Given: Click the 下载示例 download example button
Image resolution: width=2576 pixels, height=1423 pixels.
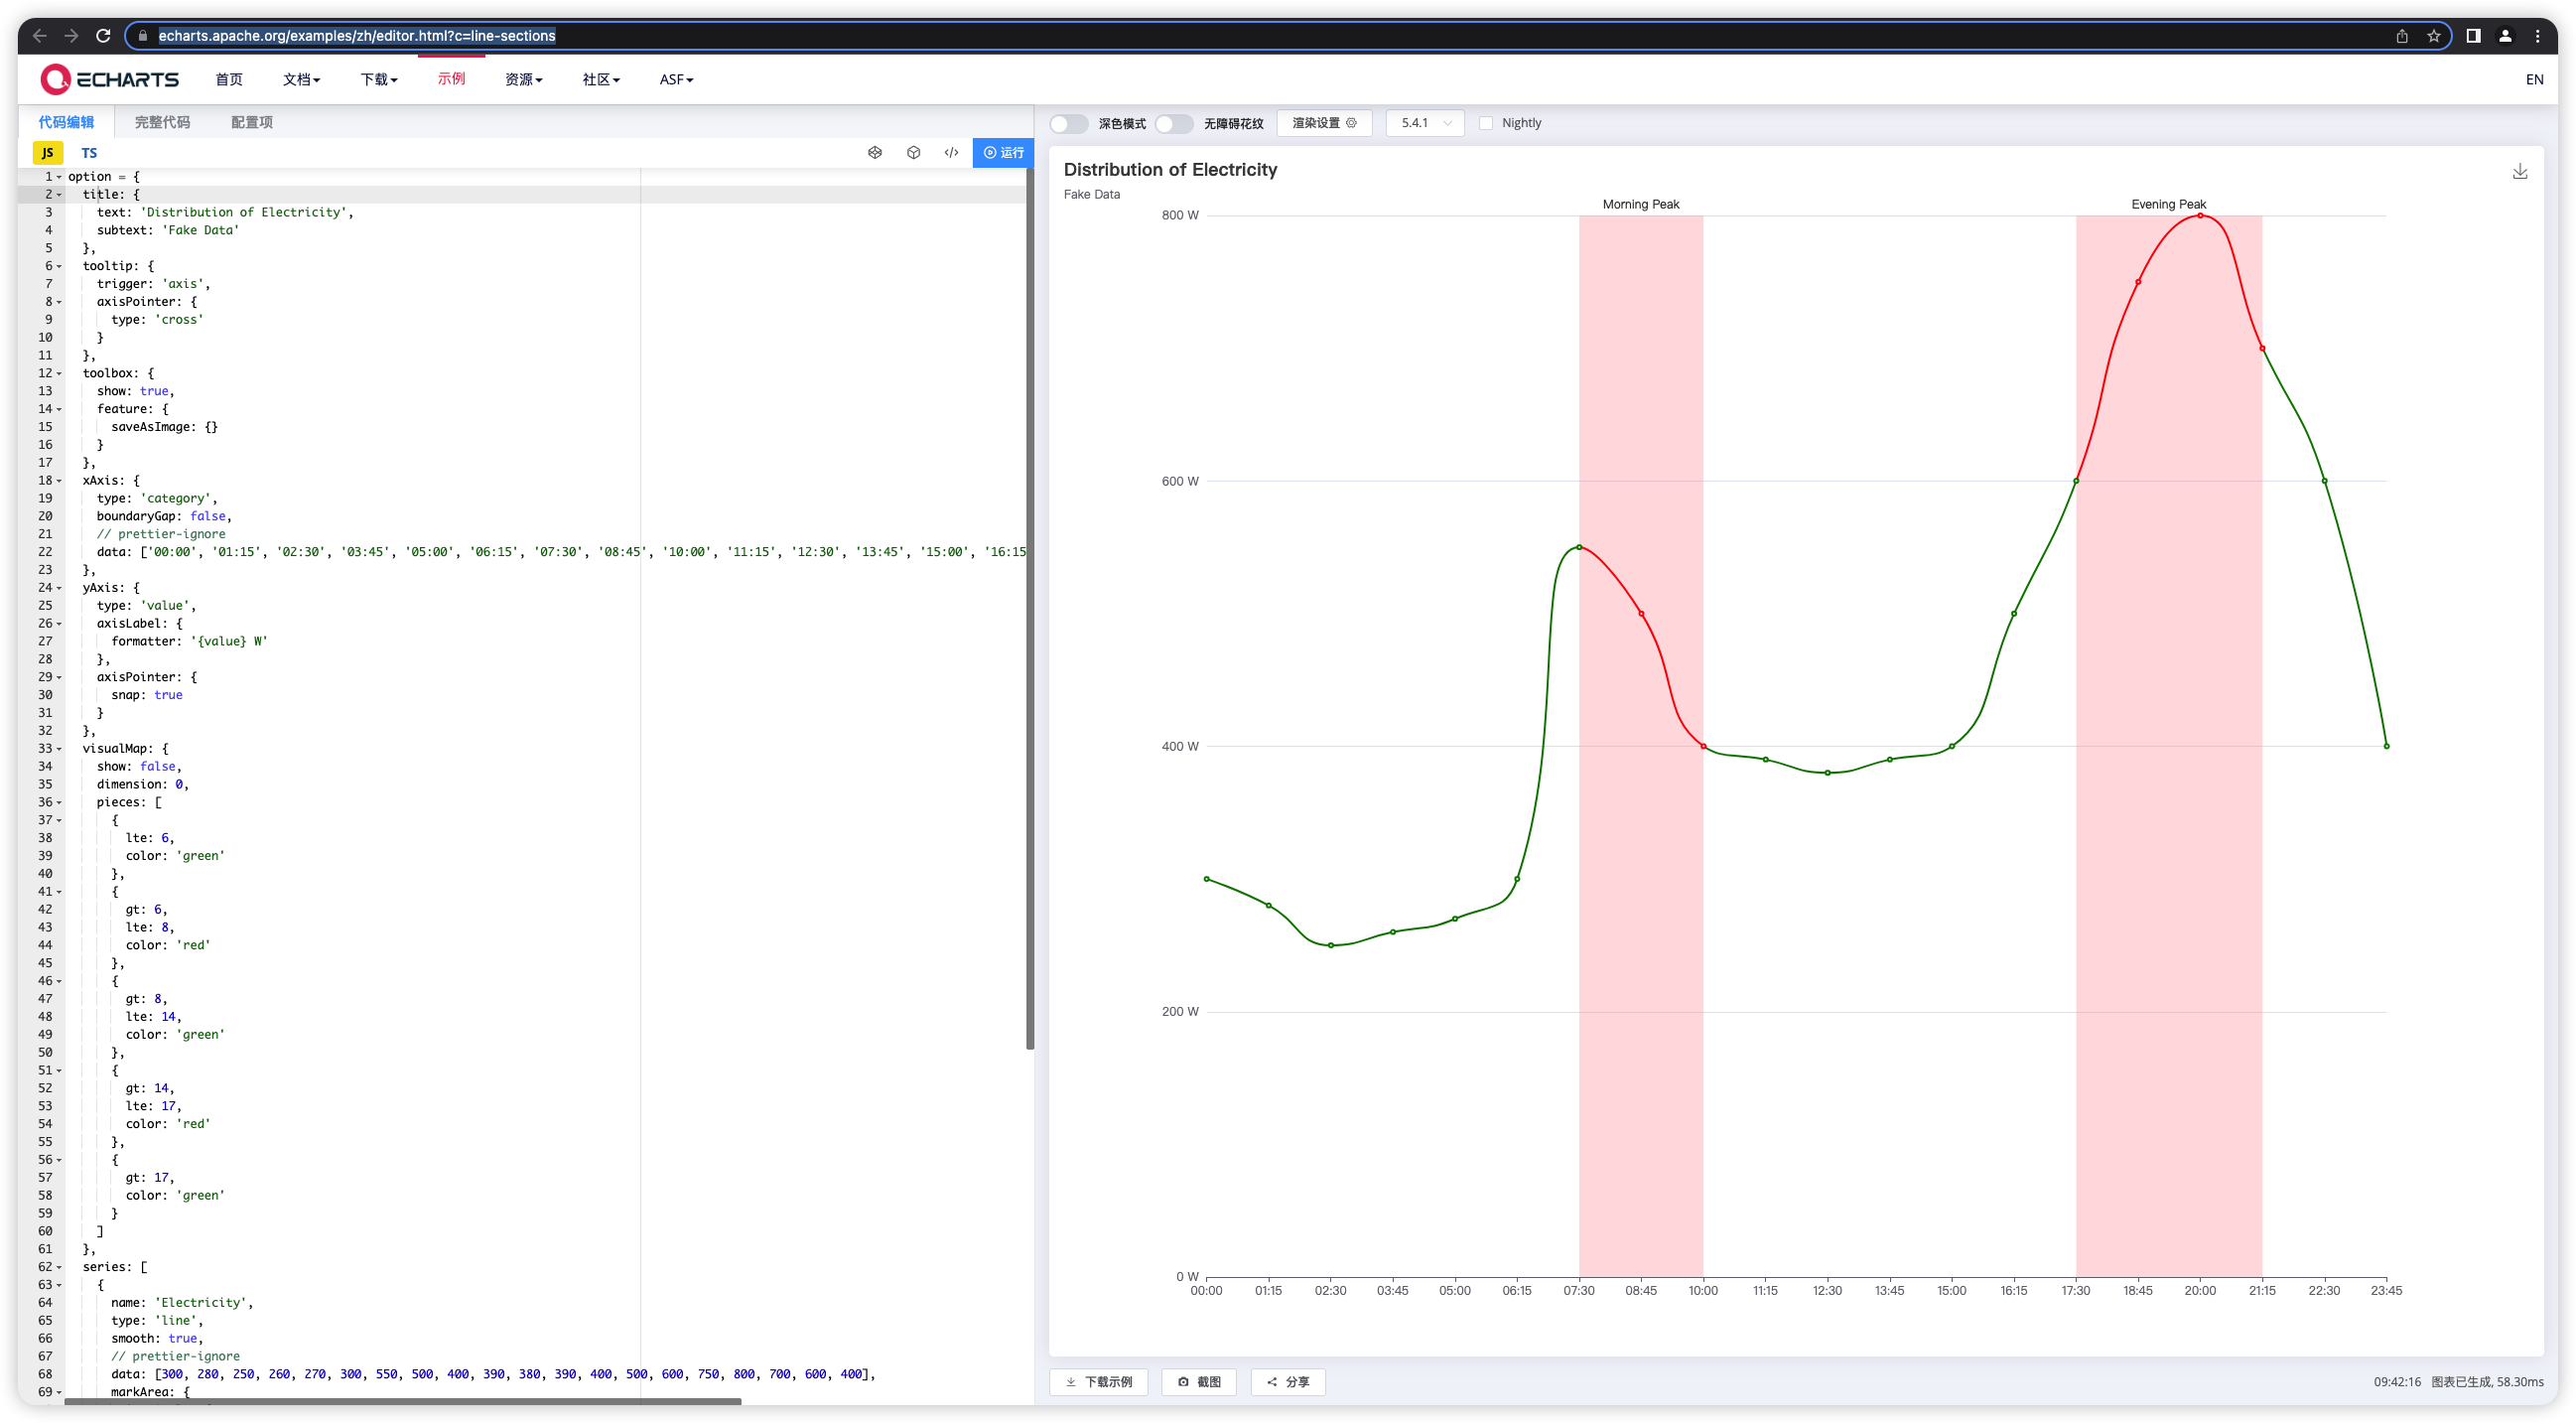Looking at the screenshot, I should point(1098,1381).
